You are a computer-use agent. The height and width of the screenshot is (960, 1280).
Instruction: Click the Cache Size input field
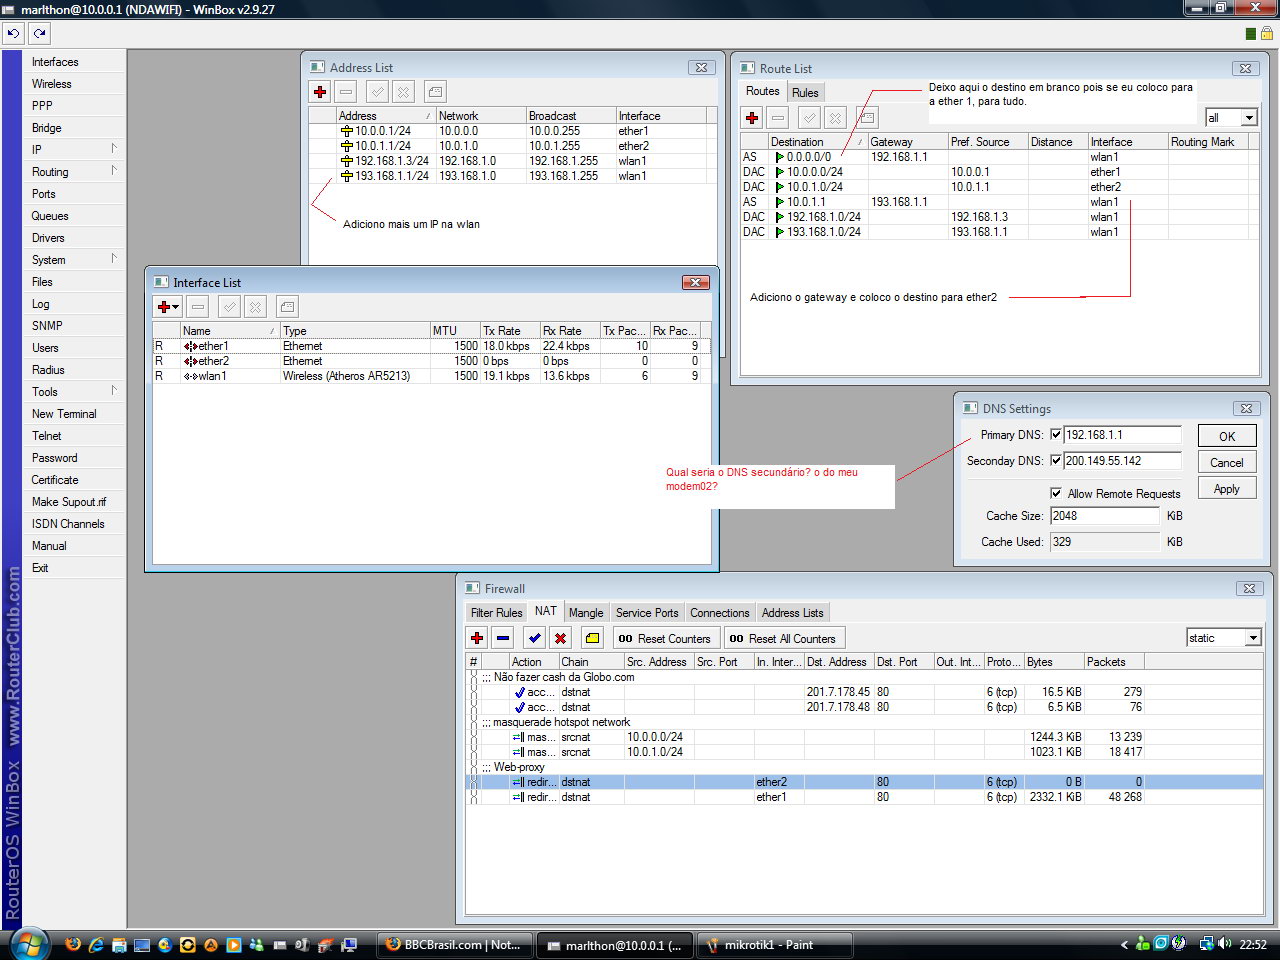(1104, 516)
